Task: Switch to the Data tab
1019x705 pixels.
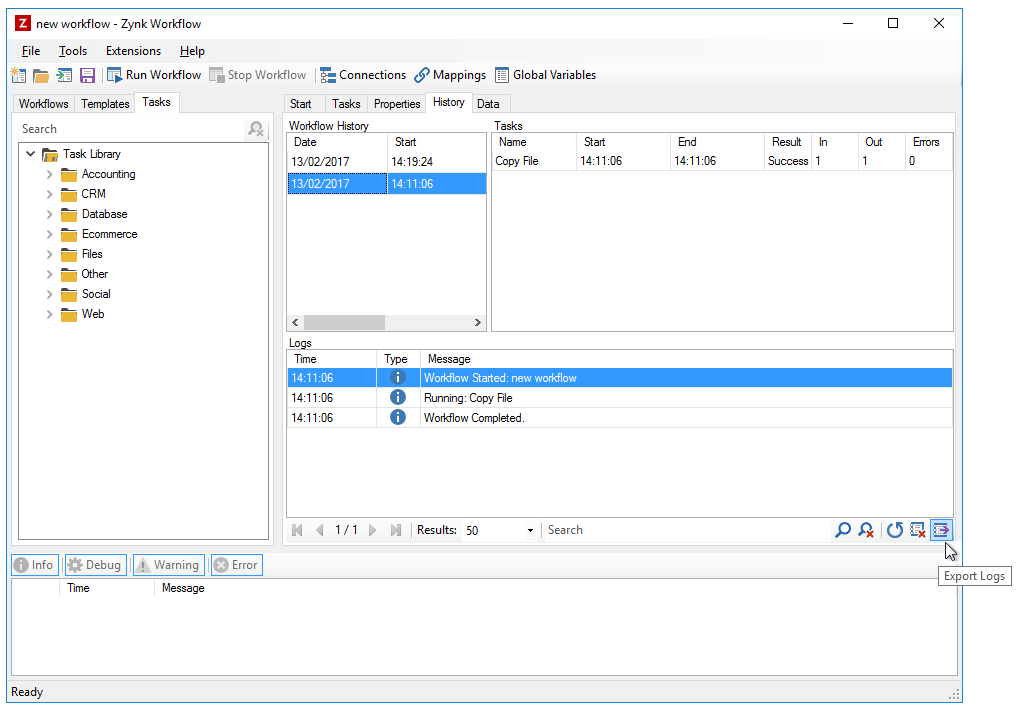Action: point(488,104)
